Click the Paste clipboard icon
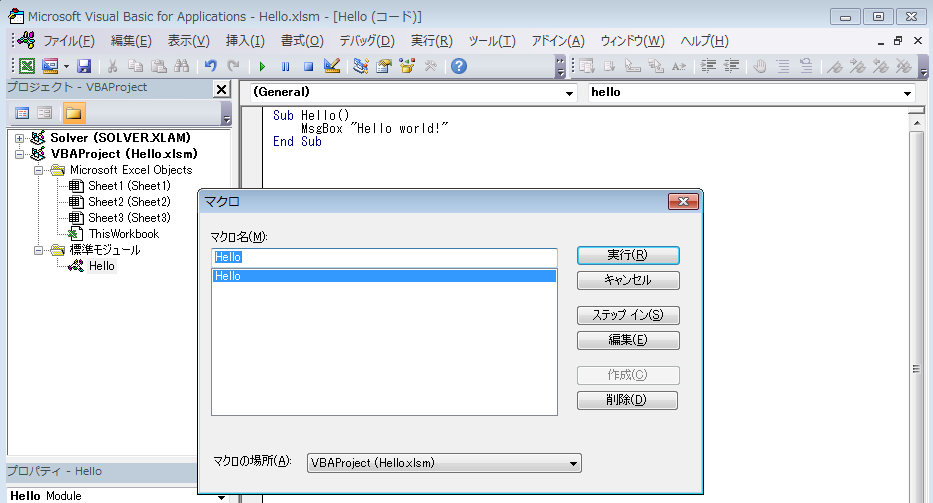Screen dimensions: 933x503 pos(158,66)
